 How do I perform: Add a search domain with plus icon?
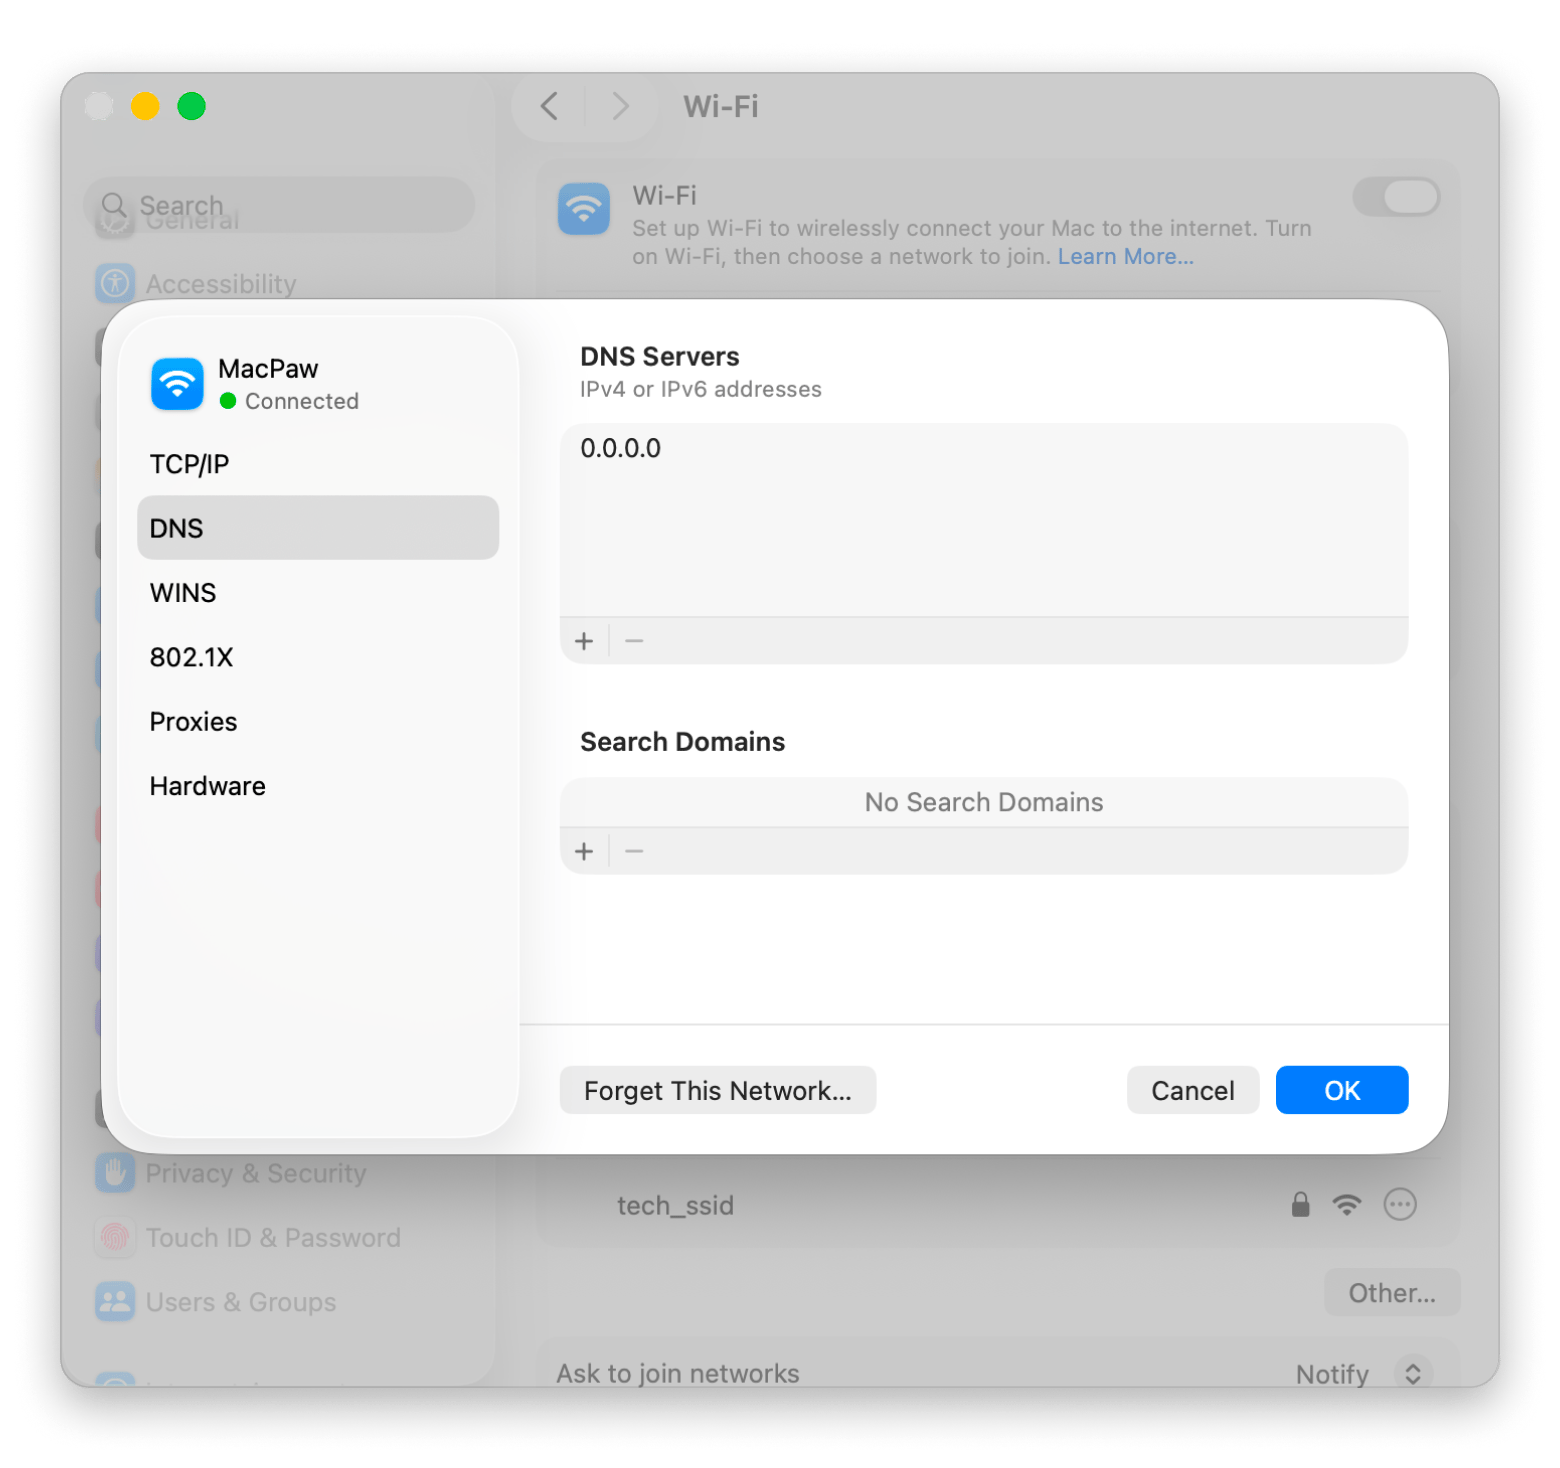pyautogui.click(x=584, y=852)
